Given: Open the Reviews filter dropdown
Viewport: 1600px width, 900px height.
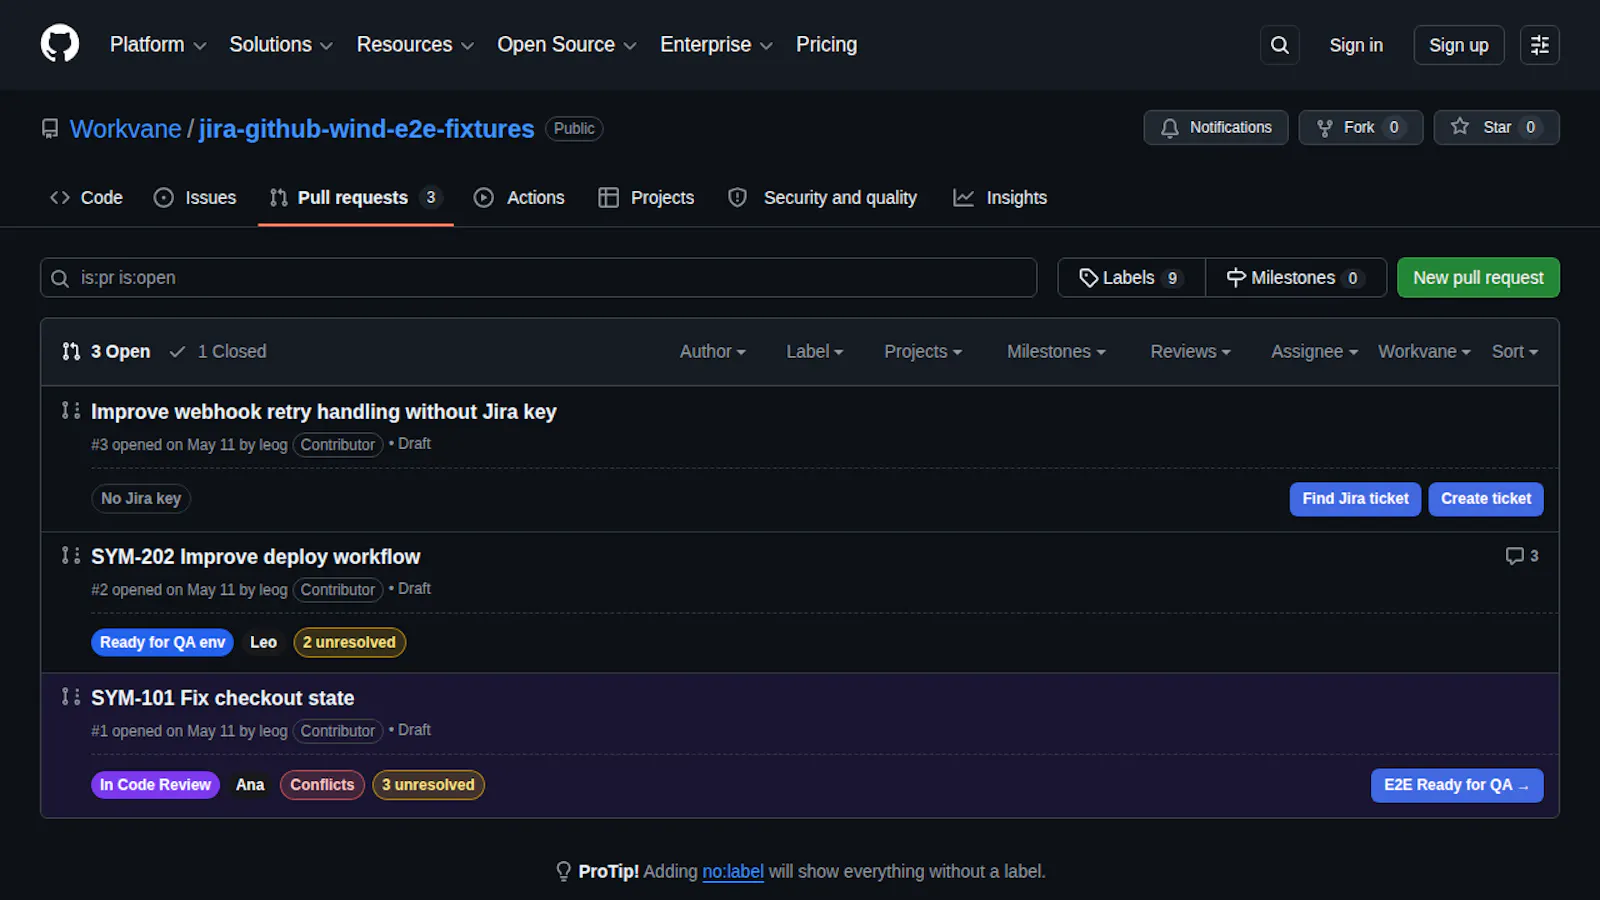Looking at the screenshot, I should click(1190, 352).
